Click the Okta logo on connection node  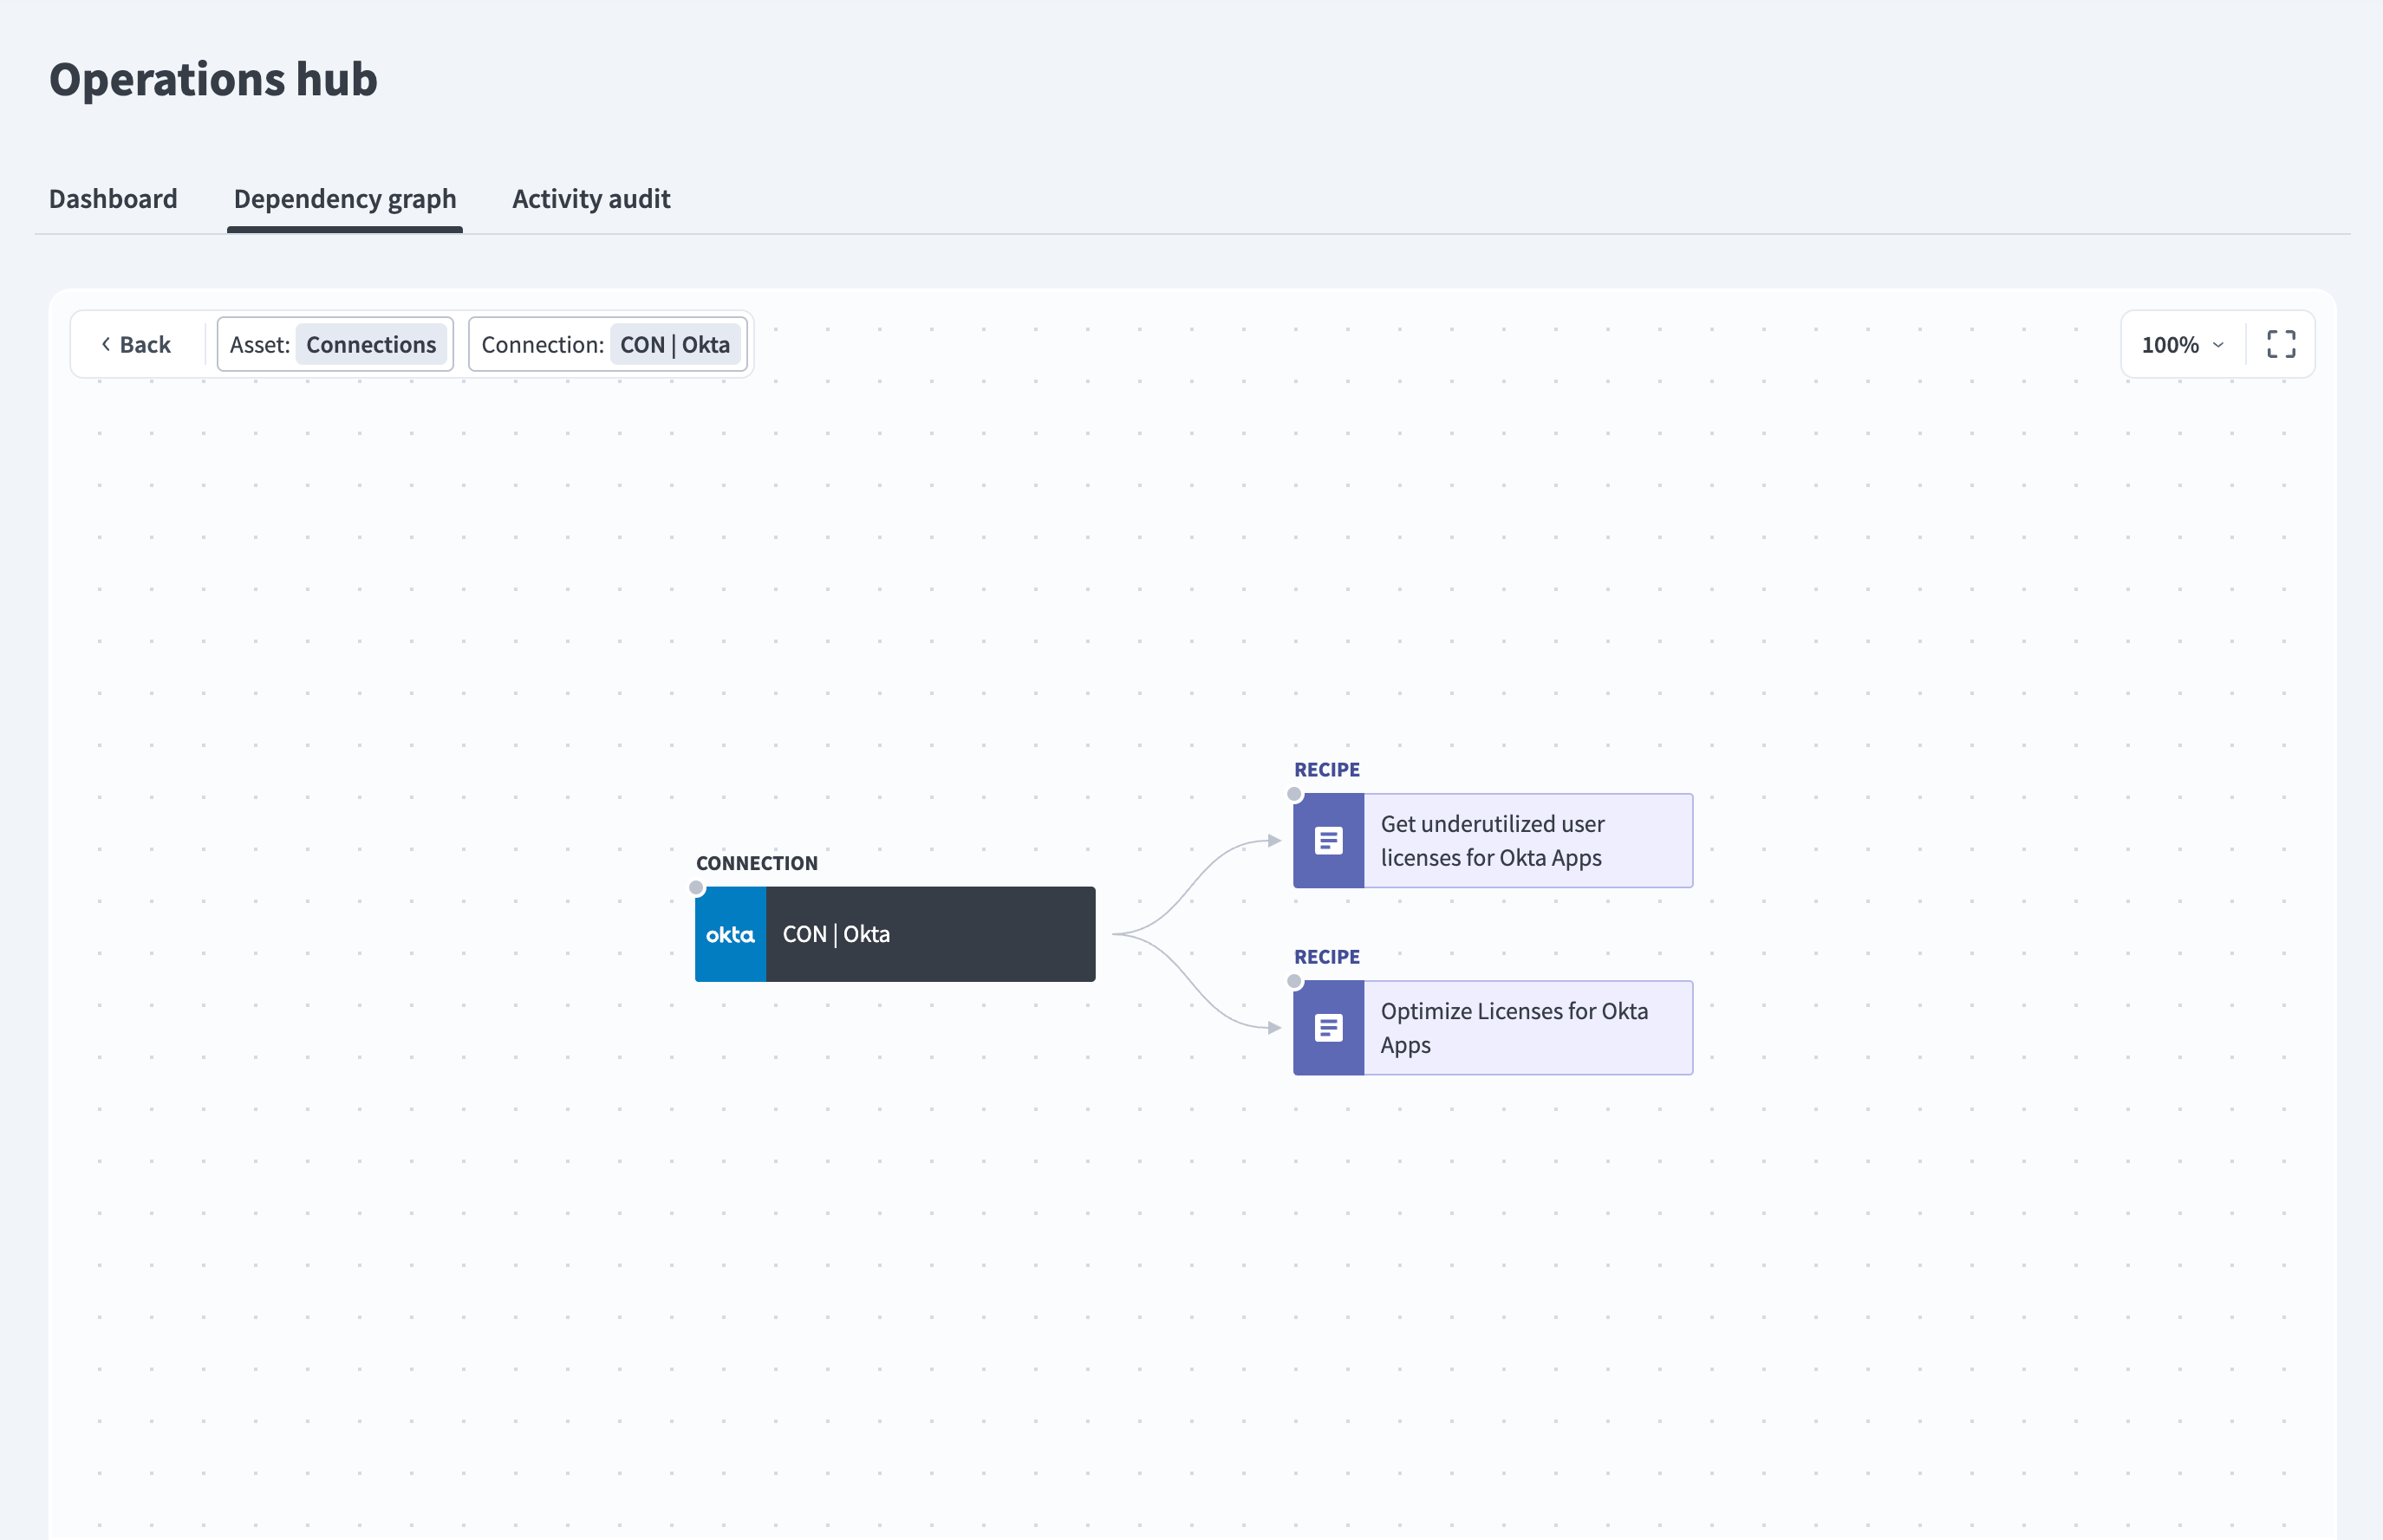pos(730,934)
